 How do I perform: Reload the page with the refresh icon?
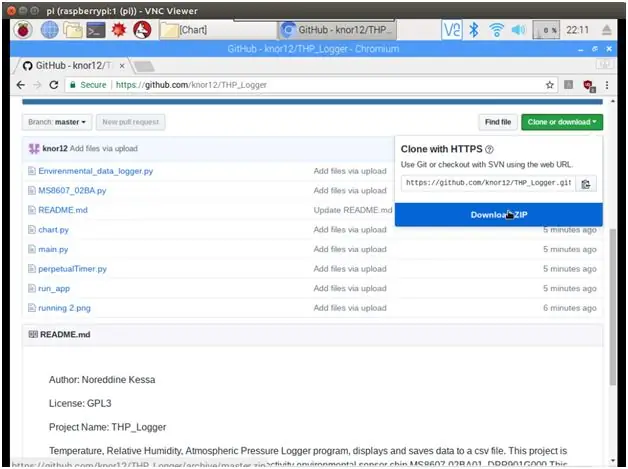pyautogui.click(x=54, y=85)
